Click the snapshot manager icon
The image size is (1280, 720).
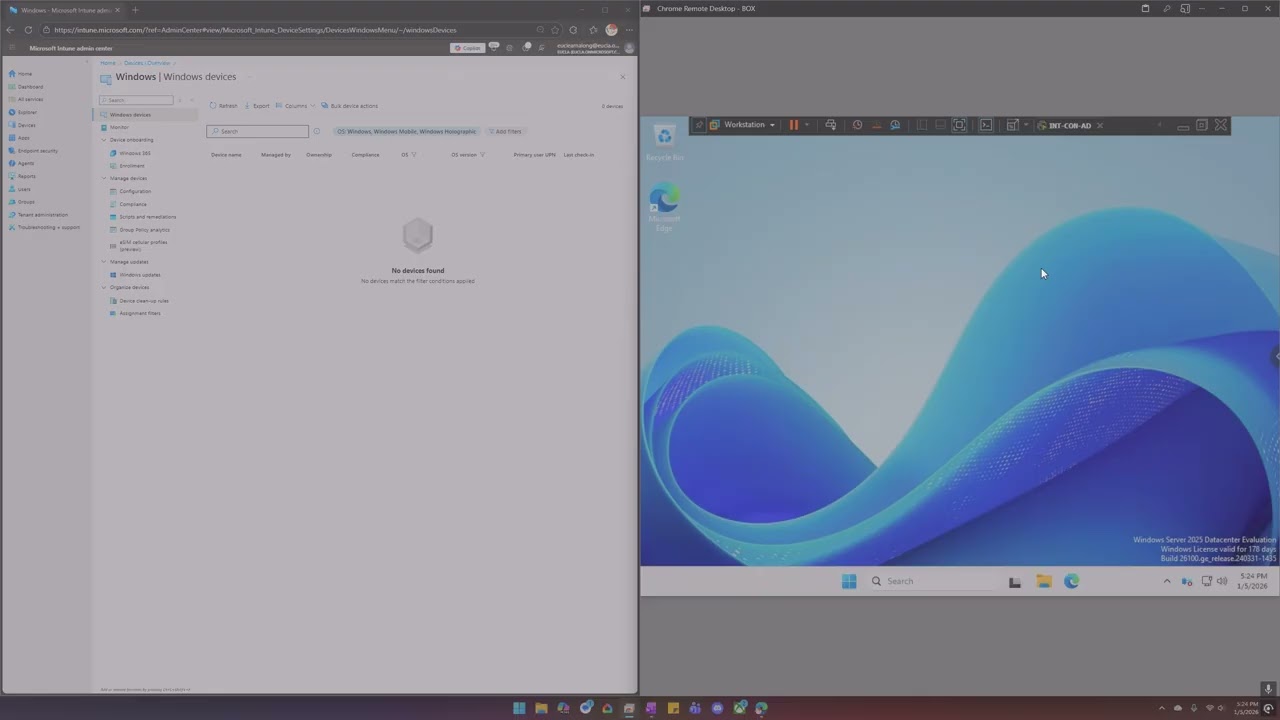coord(895,125)
